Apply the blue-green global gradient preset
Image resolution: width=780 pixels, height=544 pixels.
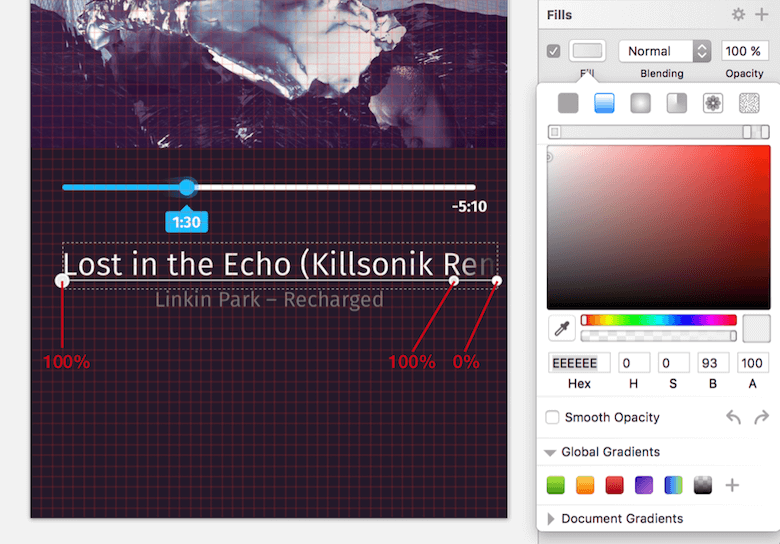673,485
